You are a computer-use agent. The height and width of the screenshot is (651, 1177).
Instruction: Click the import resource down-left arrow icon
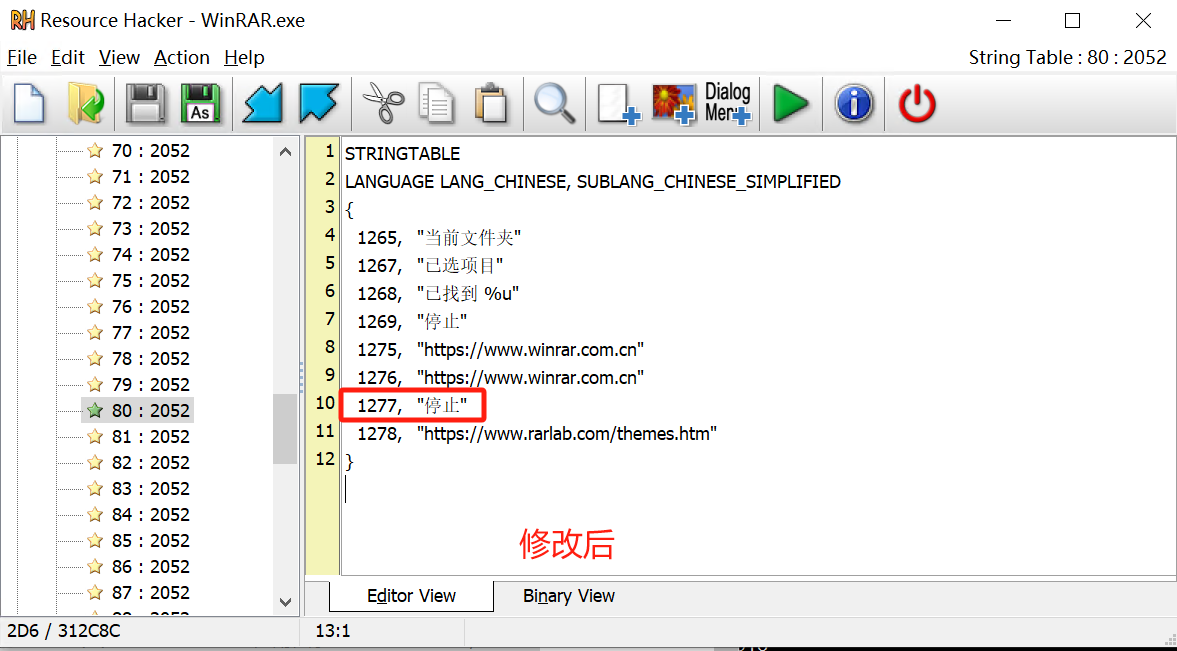point(263,103)
